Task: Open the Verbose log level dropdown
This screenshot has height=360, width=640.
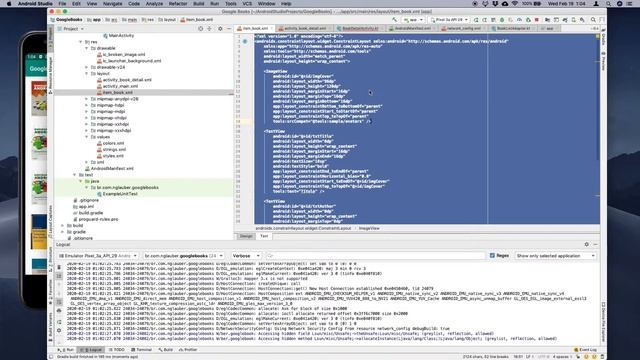Action: (x=246, y=256)
